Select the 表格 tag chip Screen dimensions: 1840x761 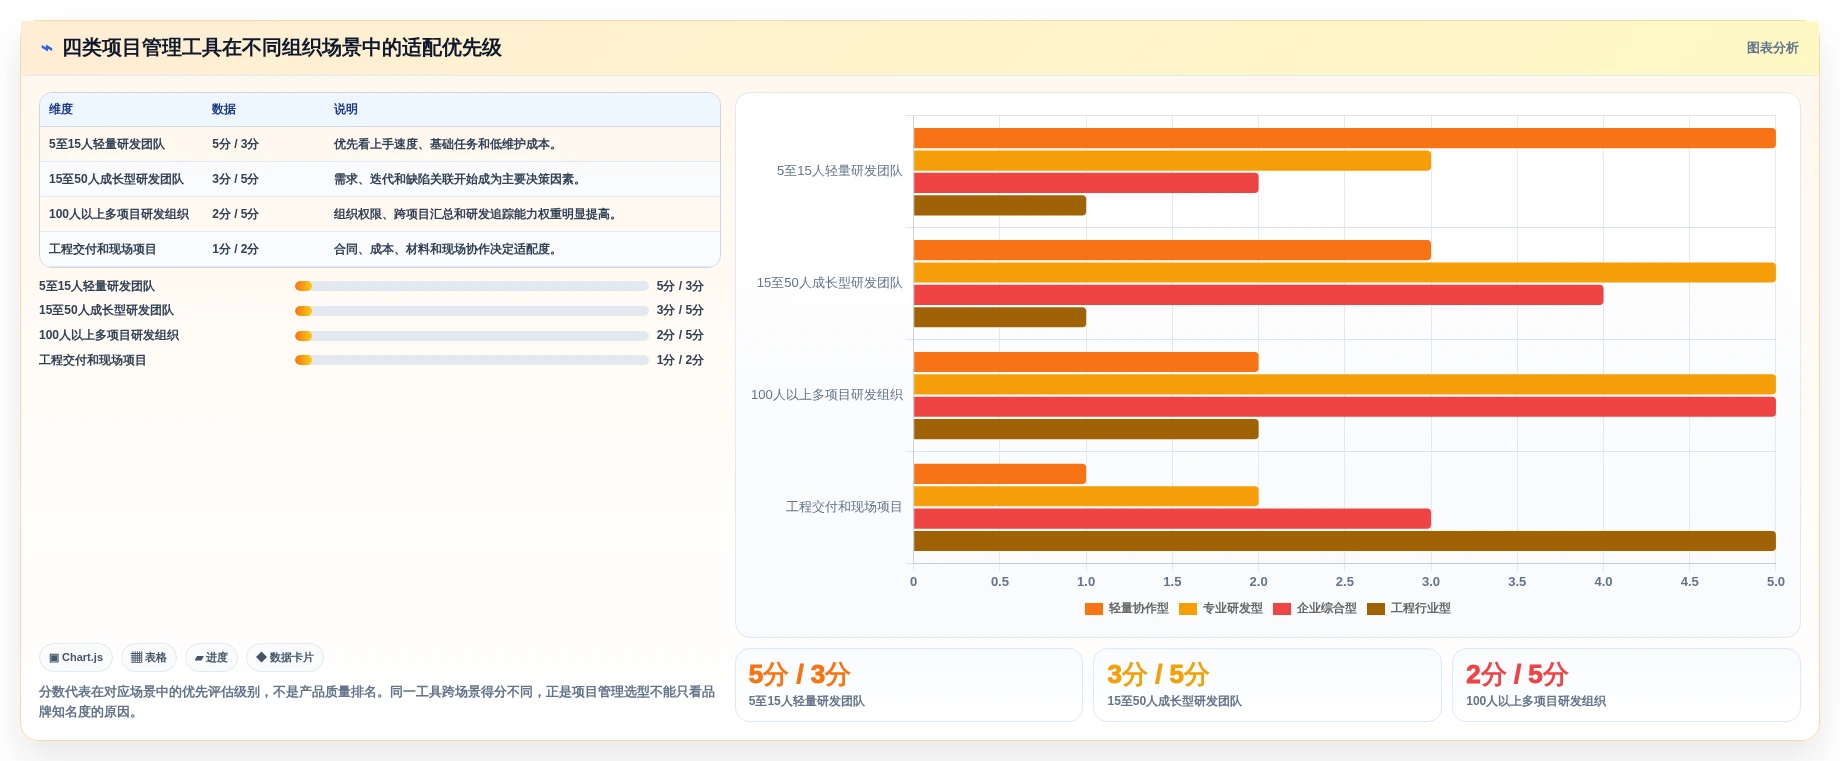tap(149, 658)
